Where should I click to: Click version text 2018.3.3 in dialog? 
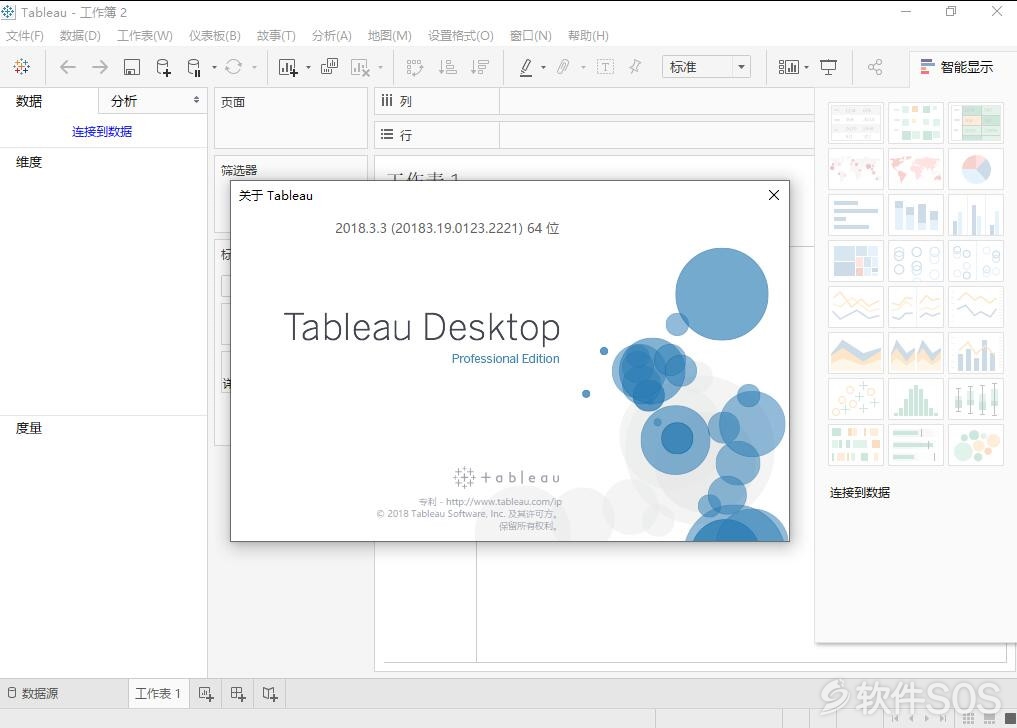pos(447,228)
